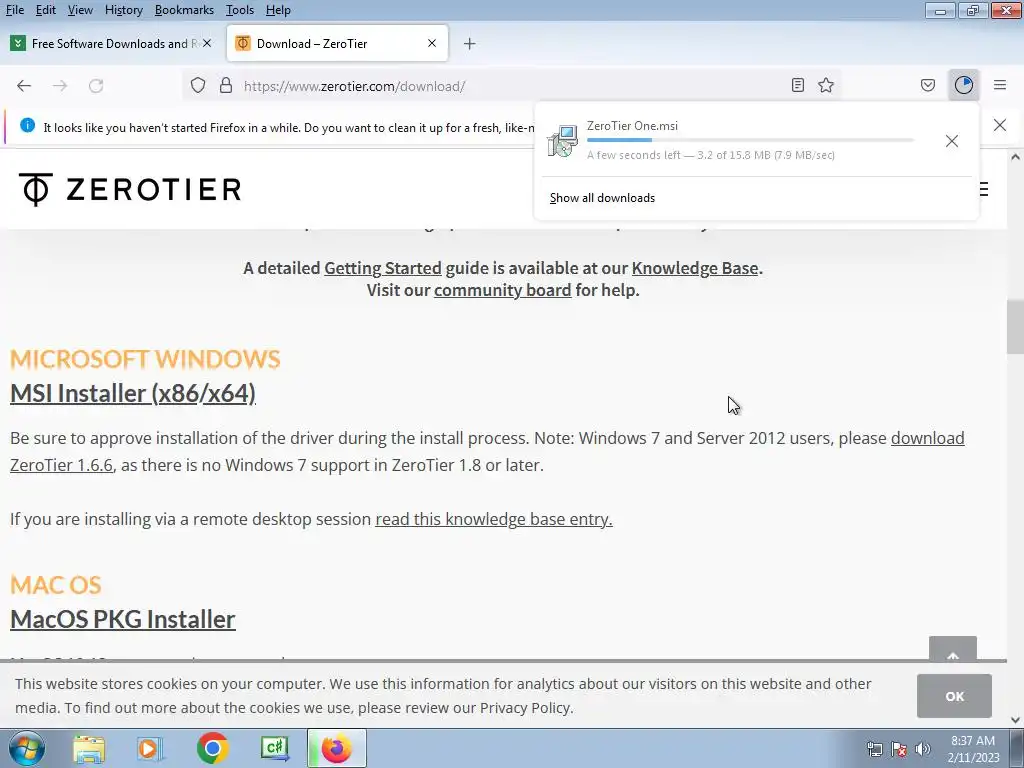Image resolution: width=1024 pixels, height=768 pixels.
Task: Toggle the Downloads toolbar button
Action: point(964,85)
